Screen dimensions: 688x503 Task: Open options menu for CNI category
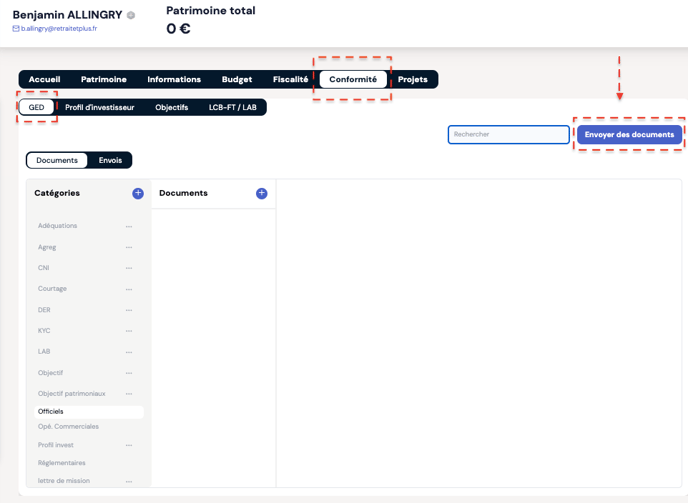pyautogui.click(x=129, y=268)
